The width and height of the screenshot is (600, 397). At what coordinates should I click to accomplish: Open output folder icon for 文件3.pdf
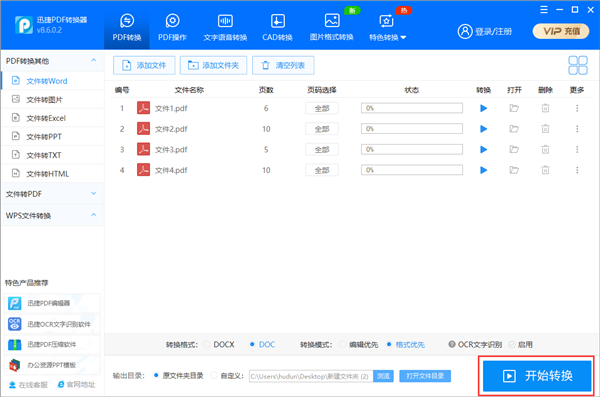coord(514,149)
